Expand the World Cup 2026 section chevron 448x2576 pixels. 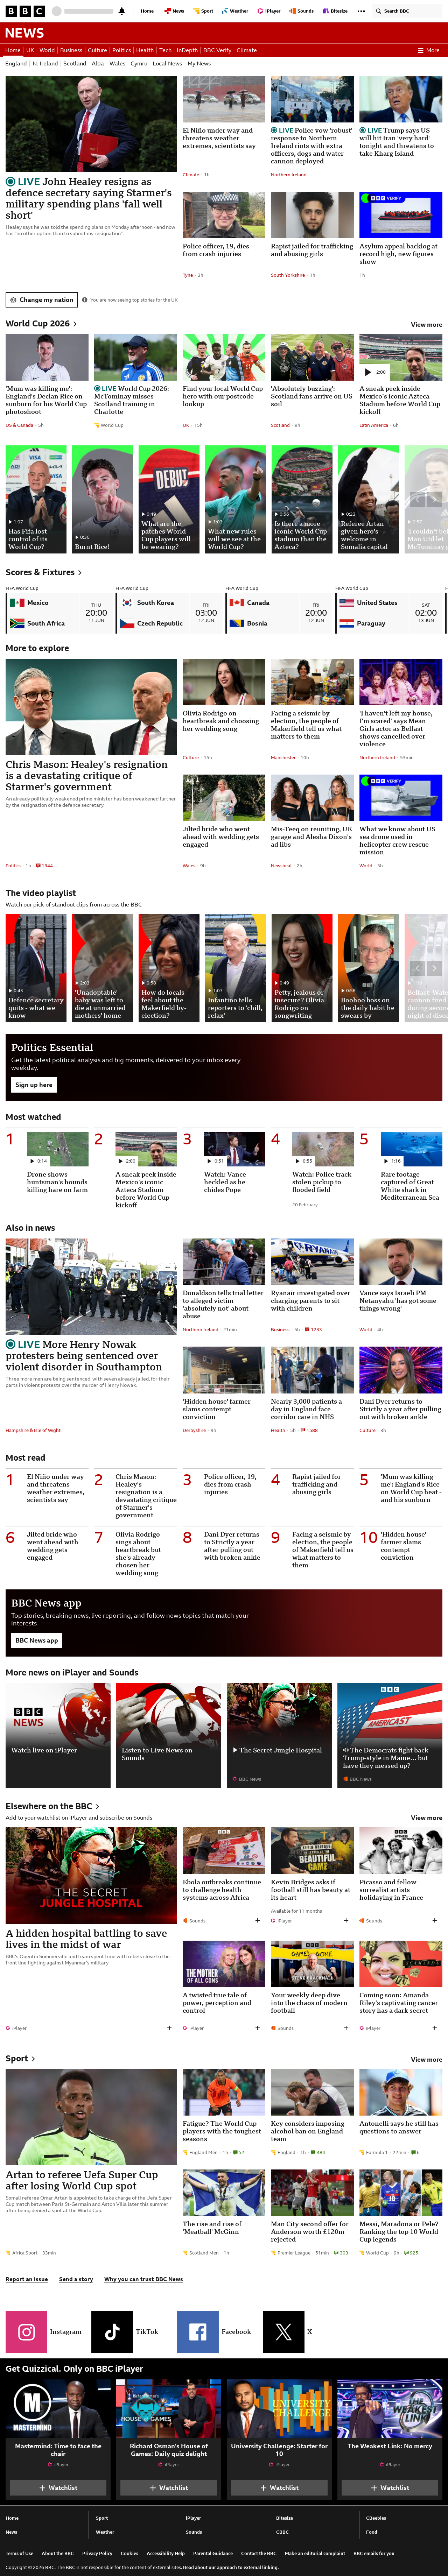click(75, 324)
